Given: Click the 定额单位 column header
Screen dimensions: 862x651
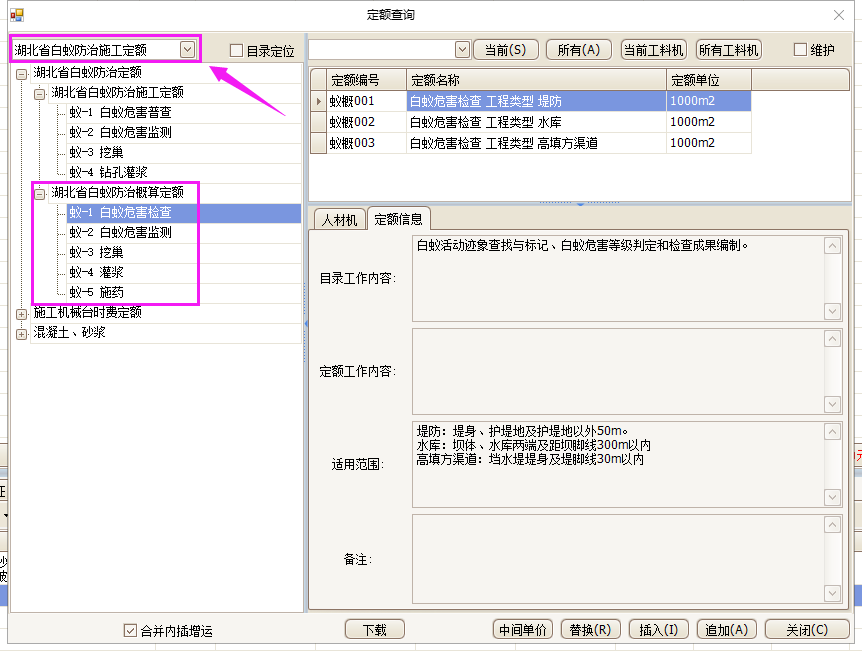Looking at the screenshot, I should pyautogui.click(x=708, y=80).
